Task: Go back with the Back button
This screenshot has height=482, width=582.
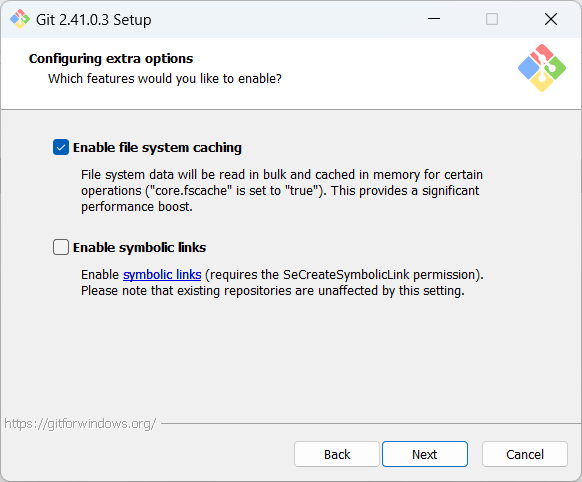Action: click(x=337, y=454)
